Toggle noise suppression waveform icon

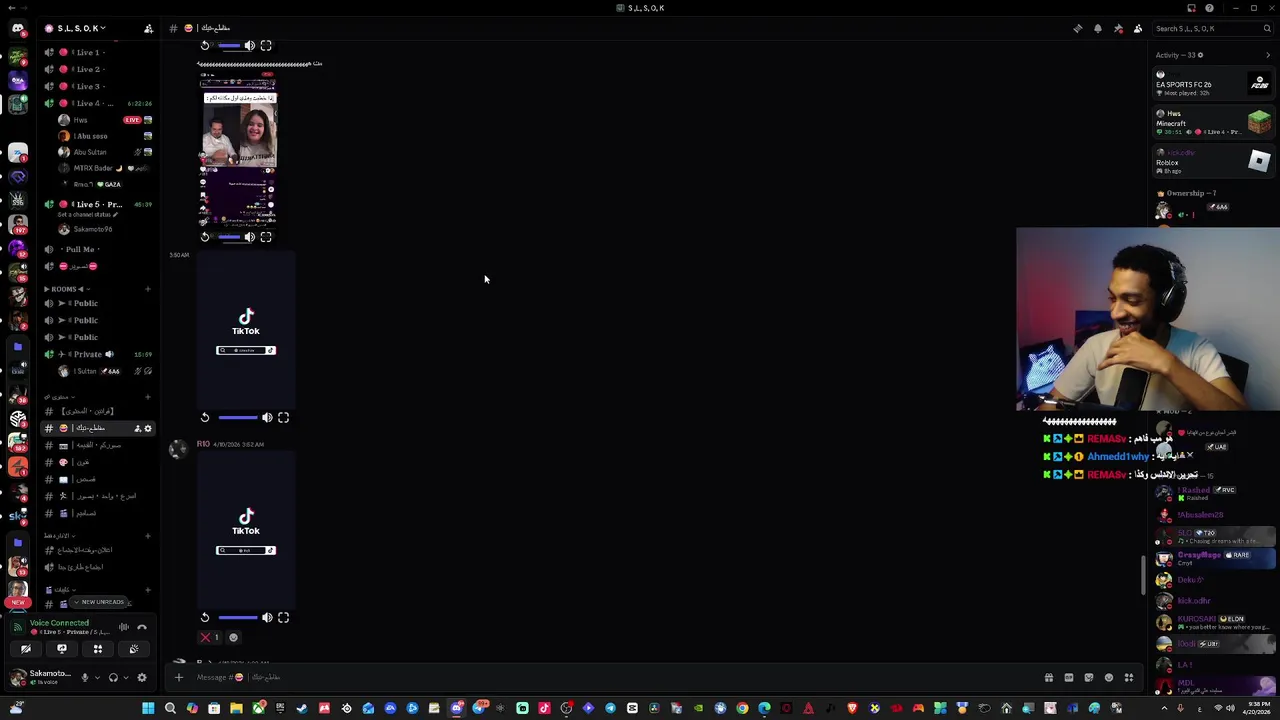124,627
